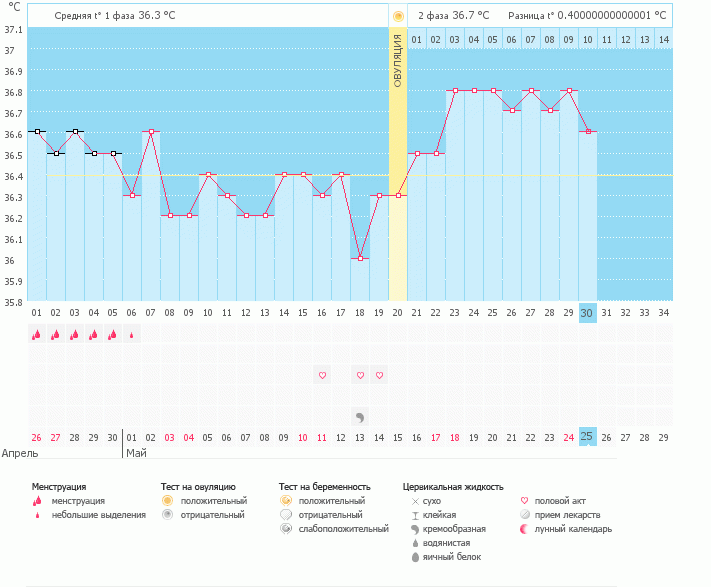Click the temperature point on day 07
Screen dimensions: 711x587
click(x=151, y=131)
